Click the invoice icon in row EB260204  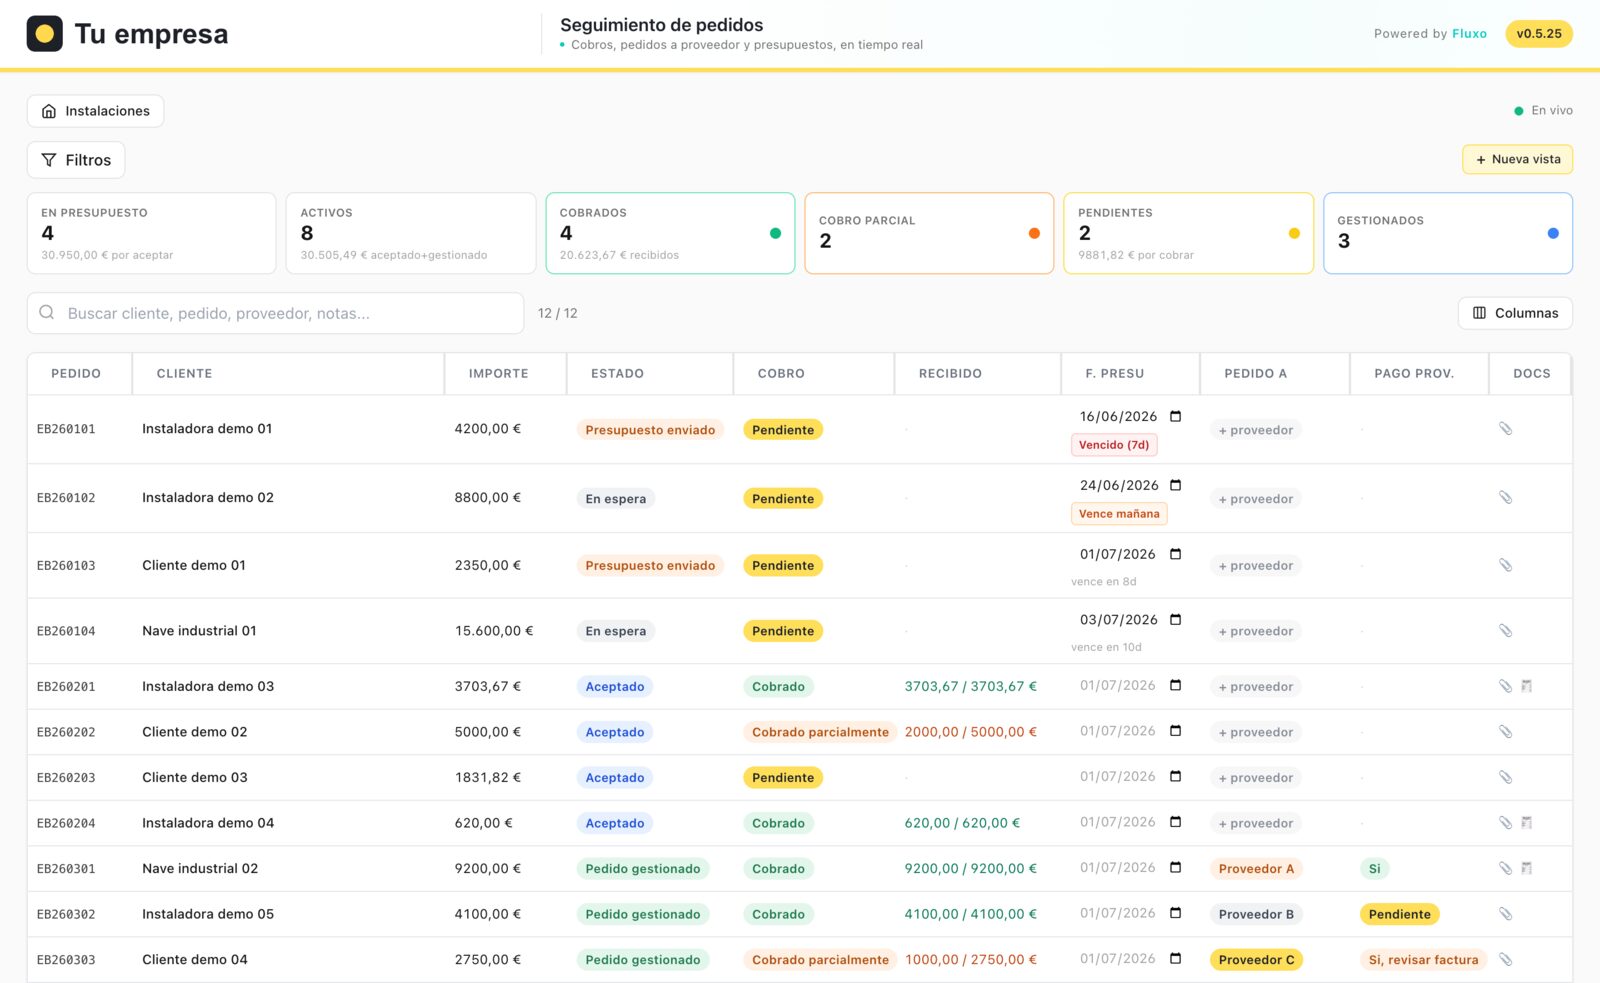coord(1527,823)
